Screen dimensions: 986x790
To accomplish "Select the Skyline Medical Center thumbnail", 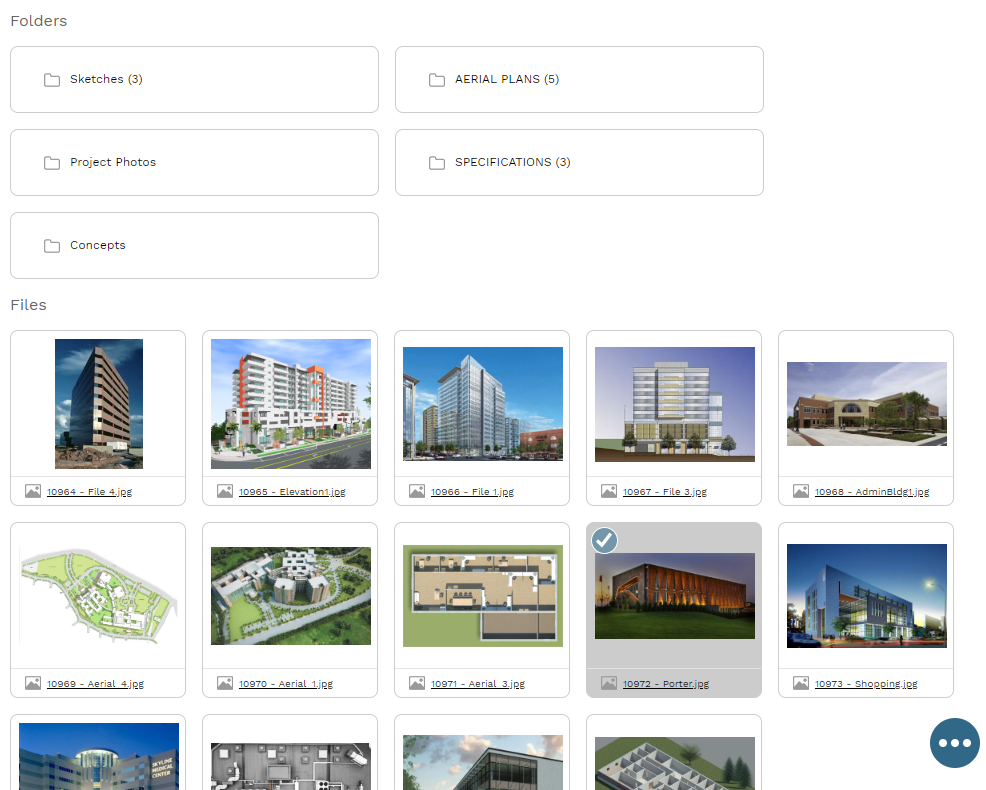I will (x=98, y=756).
